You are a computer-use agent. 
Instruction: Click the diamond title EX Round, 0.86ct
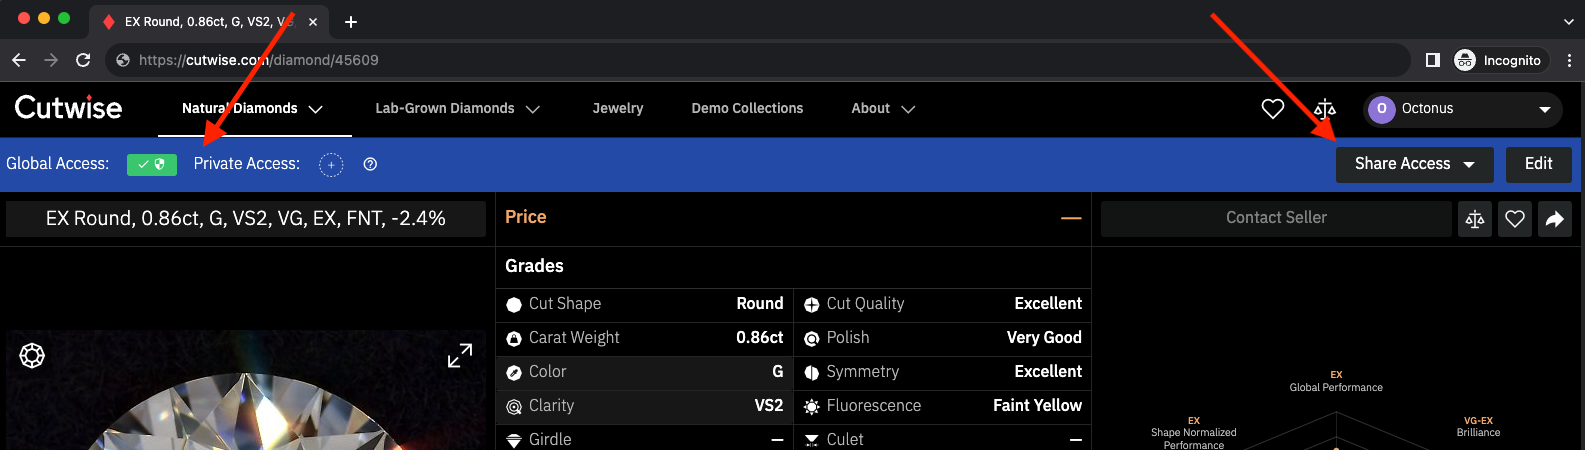click(246, 219)
